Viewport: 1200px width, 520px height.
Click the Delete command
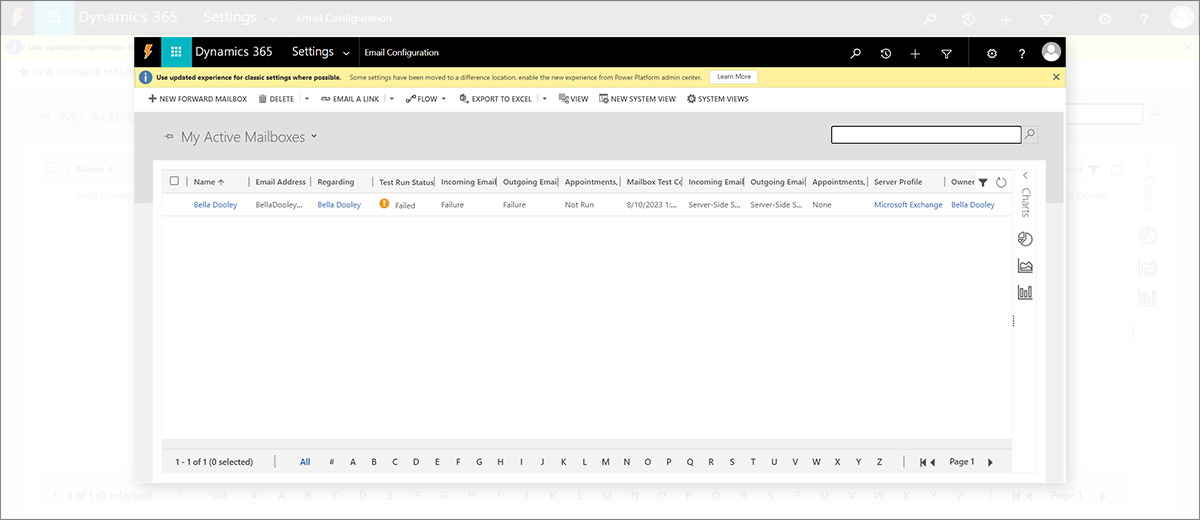[x=276, y=99]
